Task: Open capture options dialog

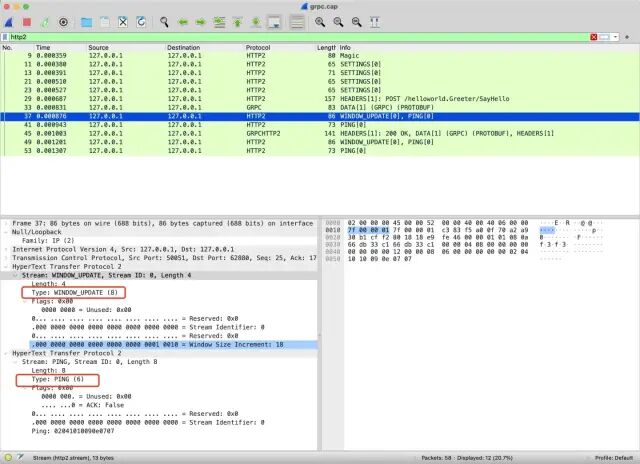Action: (x=63, y=22)
